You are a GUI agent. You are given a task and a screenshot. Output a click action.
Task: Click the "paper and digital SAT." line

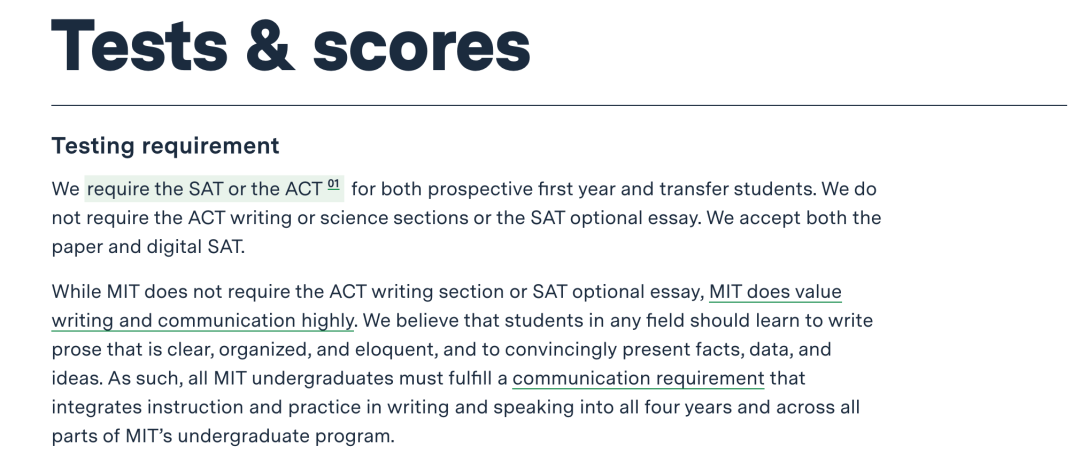(x=148, y=247)
